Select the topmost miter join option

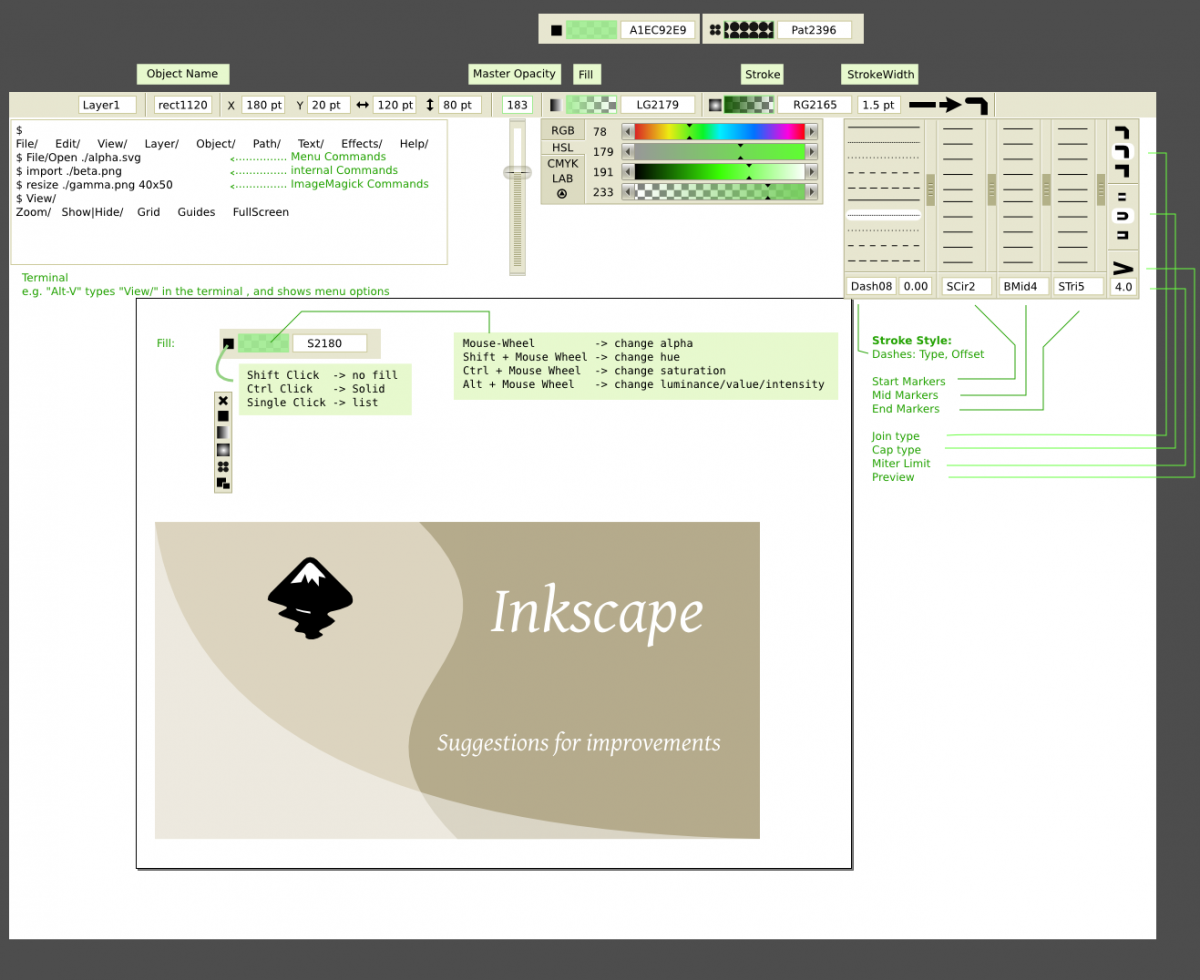click(1121, 131)
